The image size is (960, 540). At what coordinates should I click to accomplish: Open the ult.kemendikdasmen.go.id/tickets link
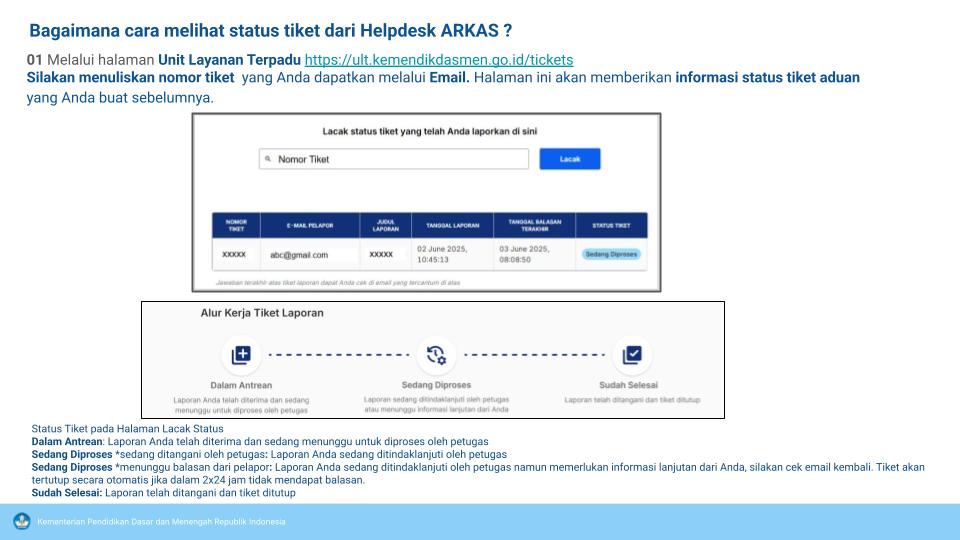438,59
